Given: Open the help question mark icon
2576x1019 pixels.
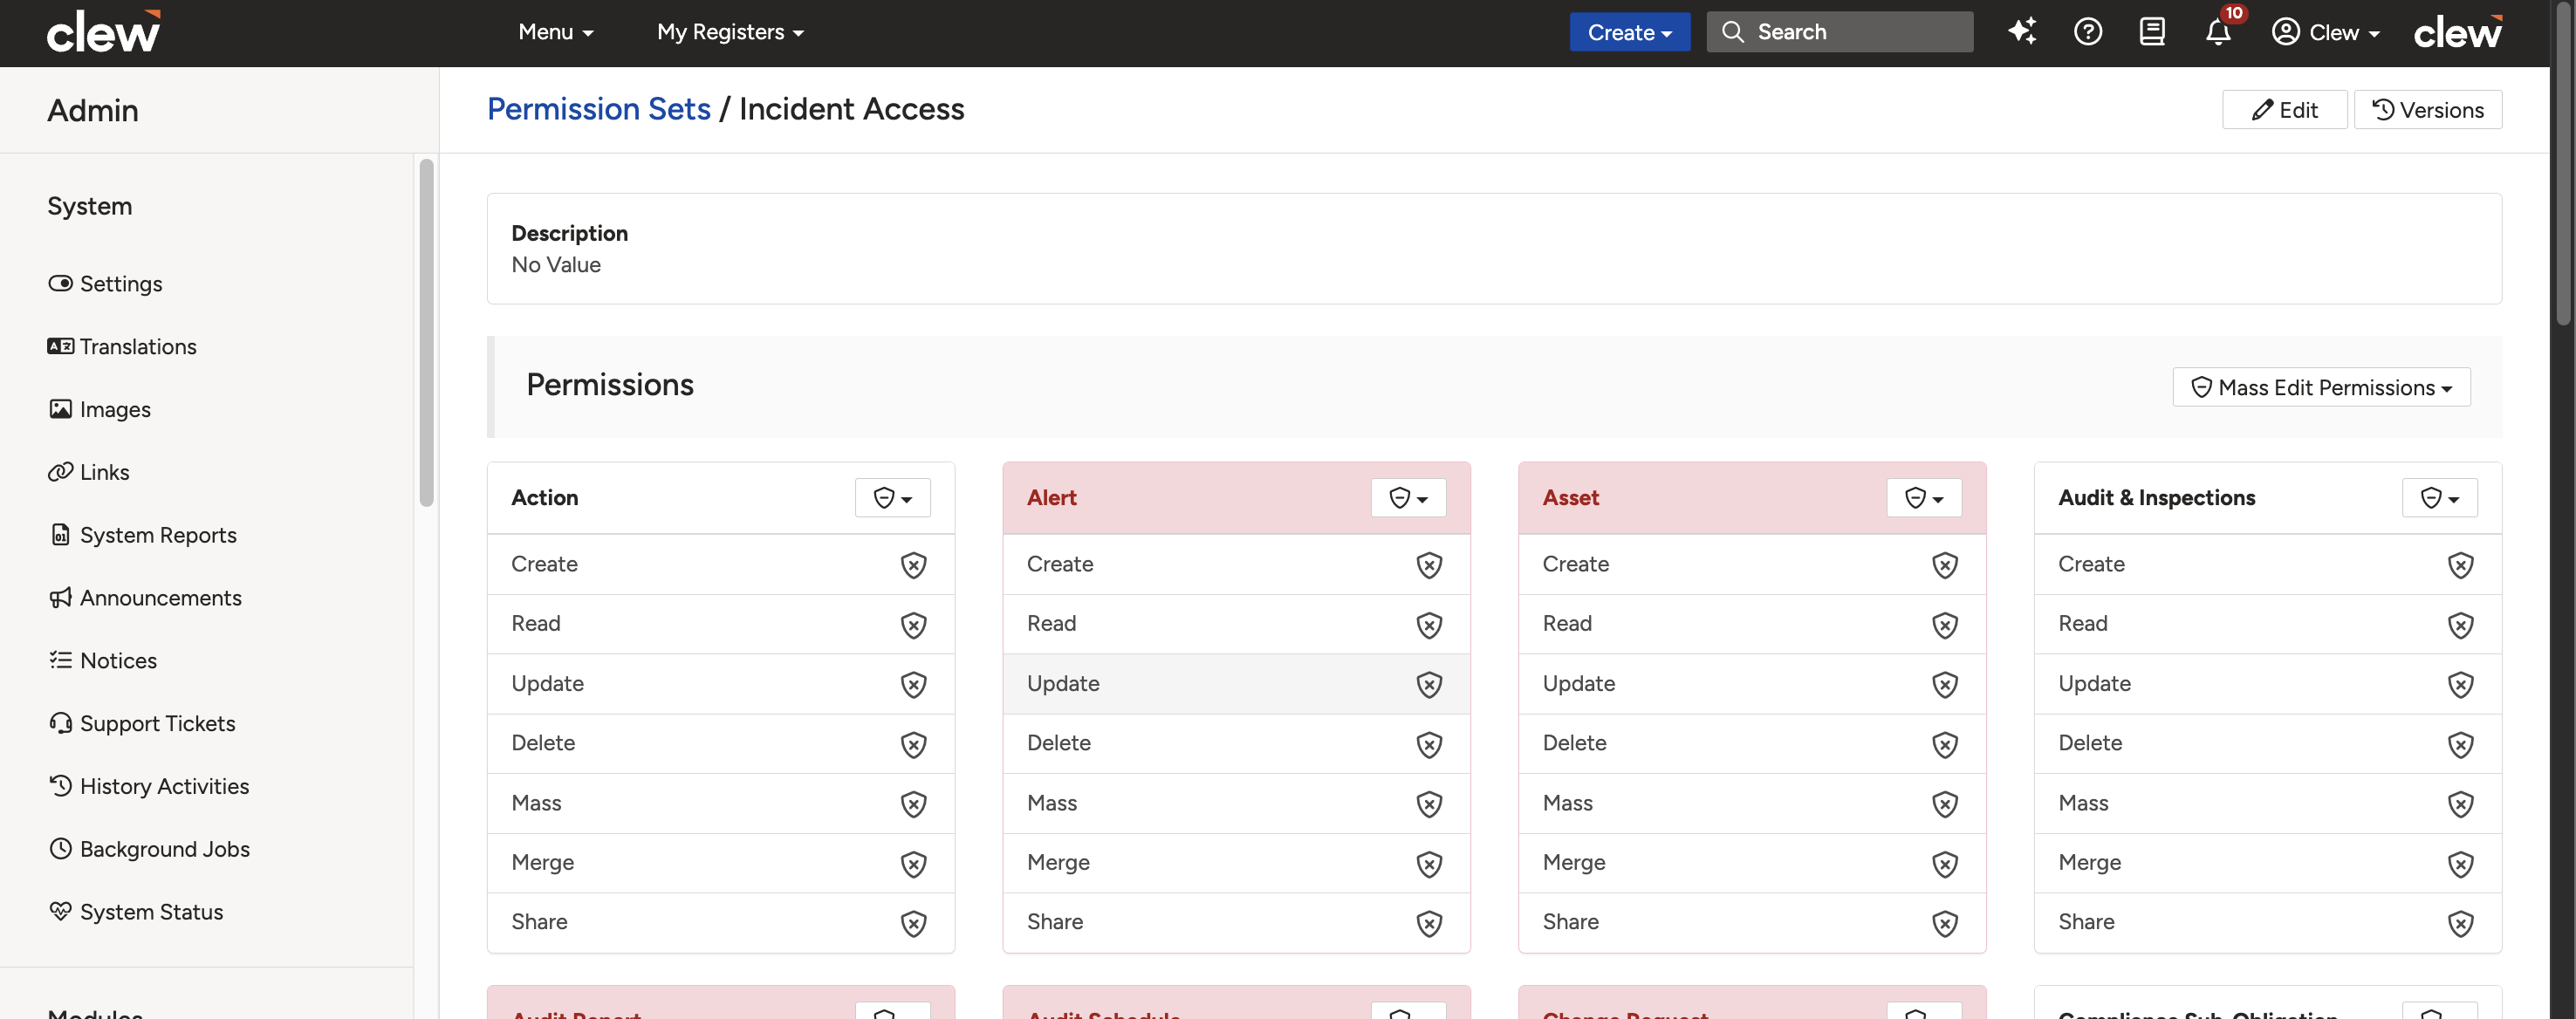Looking at the screenshot, I should click(2087, 32).
